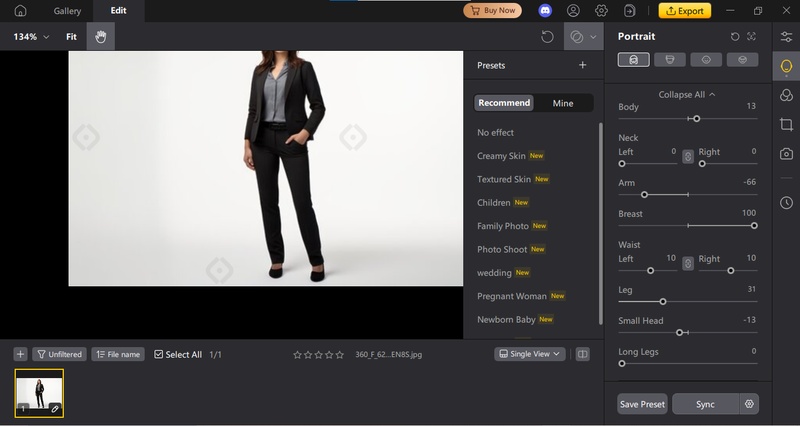
Task: Collapse All portrait sections
Action: point(687,95)
